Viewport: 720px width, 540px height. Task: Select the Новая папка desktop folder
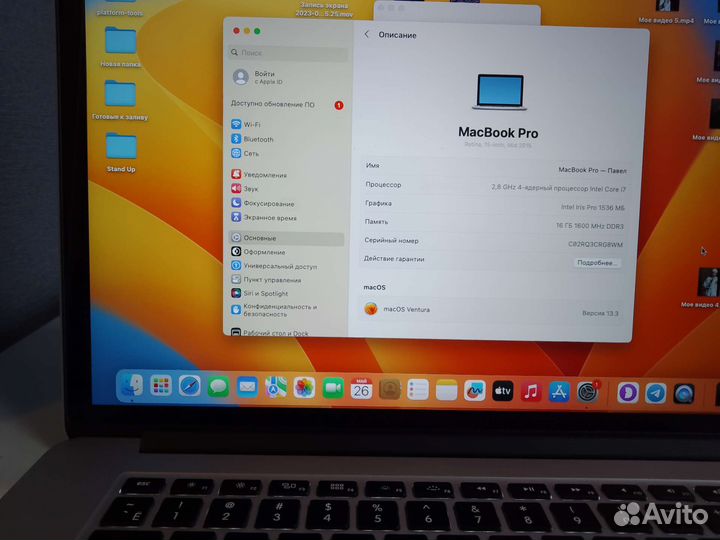click(120, 47)
